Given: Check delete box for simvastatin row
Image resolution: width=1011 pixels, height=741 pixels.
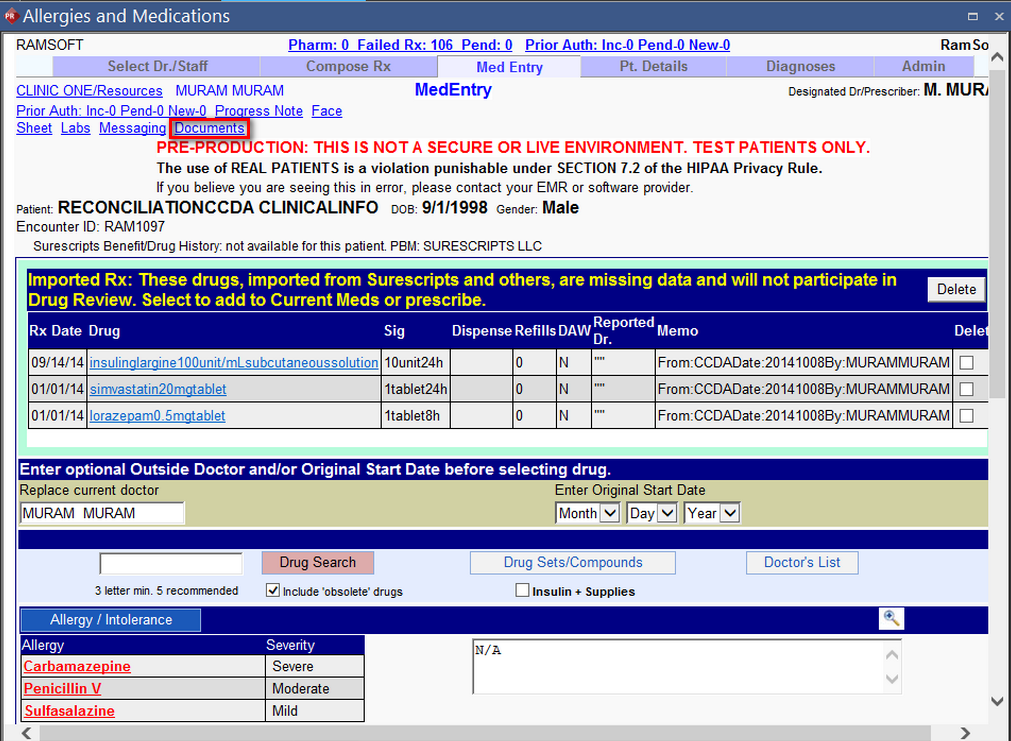Looking at the screenshot, I should (966, 389).
